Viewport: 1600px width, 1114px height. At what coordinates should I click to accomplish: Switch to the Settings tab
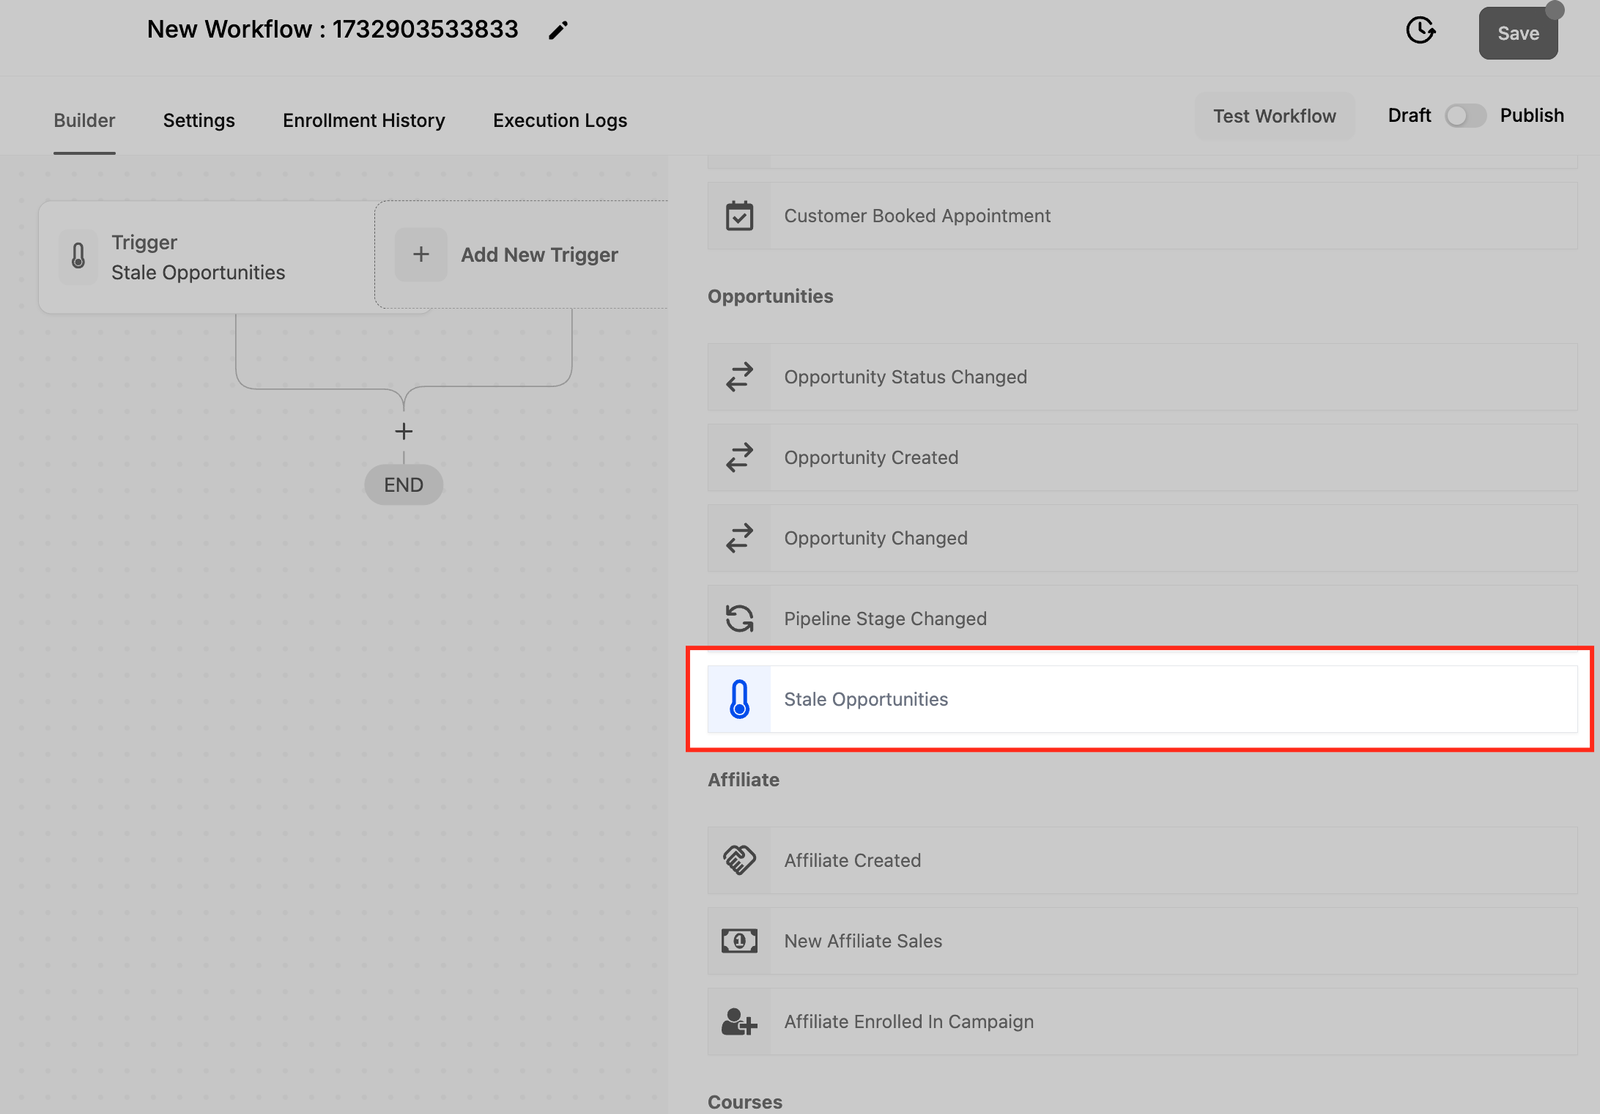click(x=199, y=120)
